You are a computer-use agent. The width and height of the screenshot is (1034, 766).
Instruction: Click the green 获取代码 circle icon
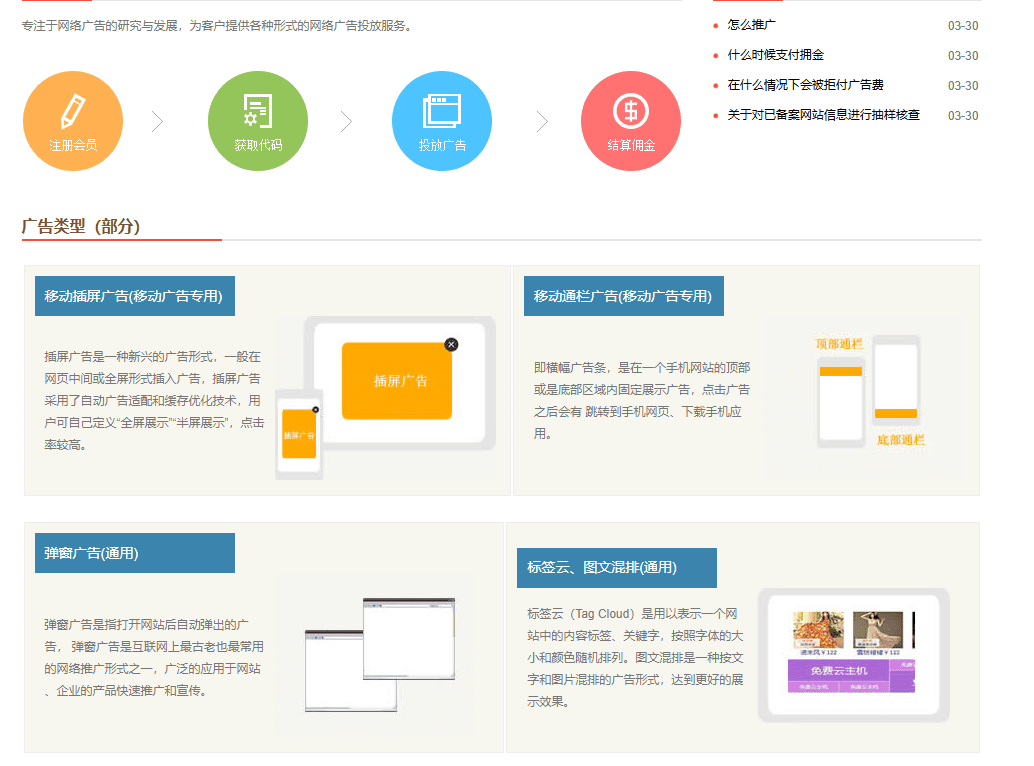coord(258,121)
